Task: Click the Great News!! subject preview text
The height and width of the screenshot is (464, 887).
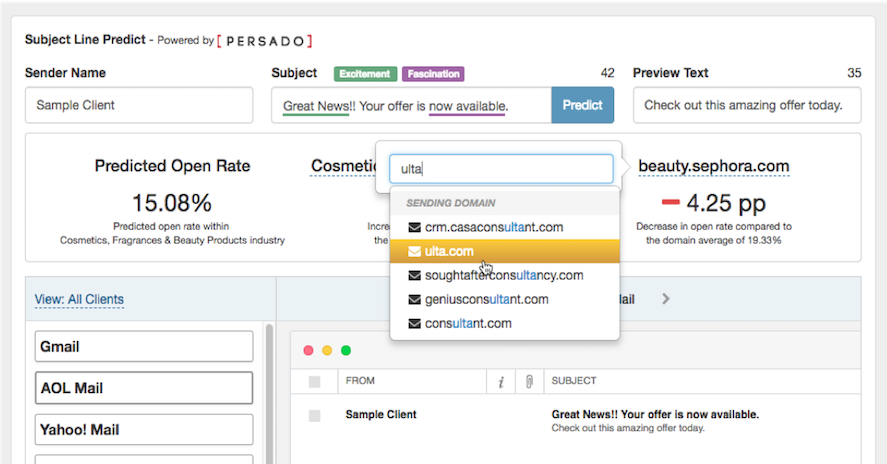Action: pyautogui.click(x=655, y=414)
